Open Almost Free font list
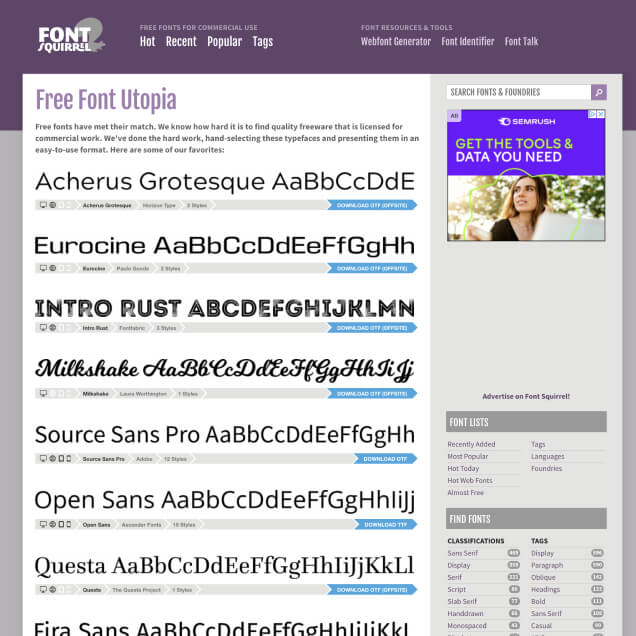This screenshot has height=636, width=636. (x=466, y=492)
